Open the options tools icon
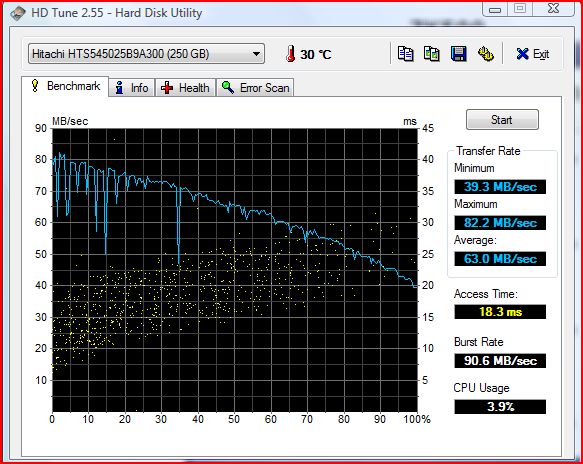 point(485,54)
